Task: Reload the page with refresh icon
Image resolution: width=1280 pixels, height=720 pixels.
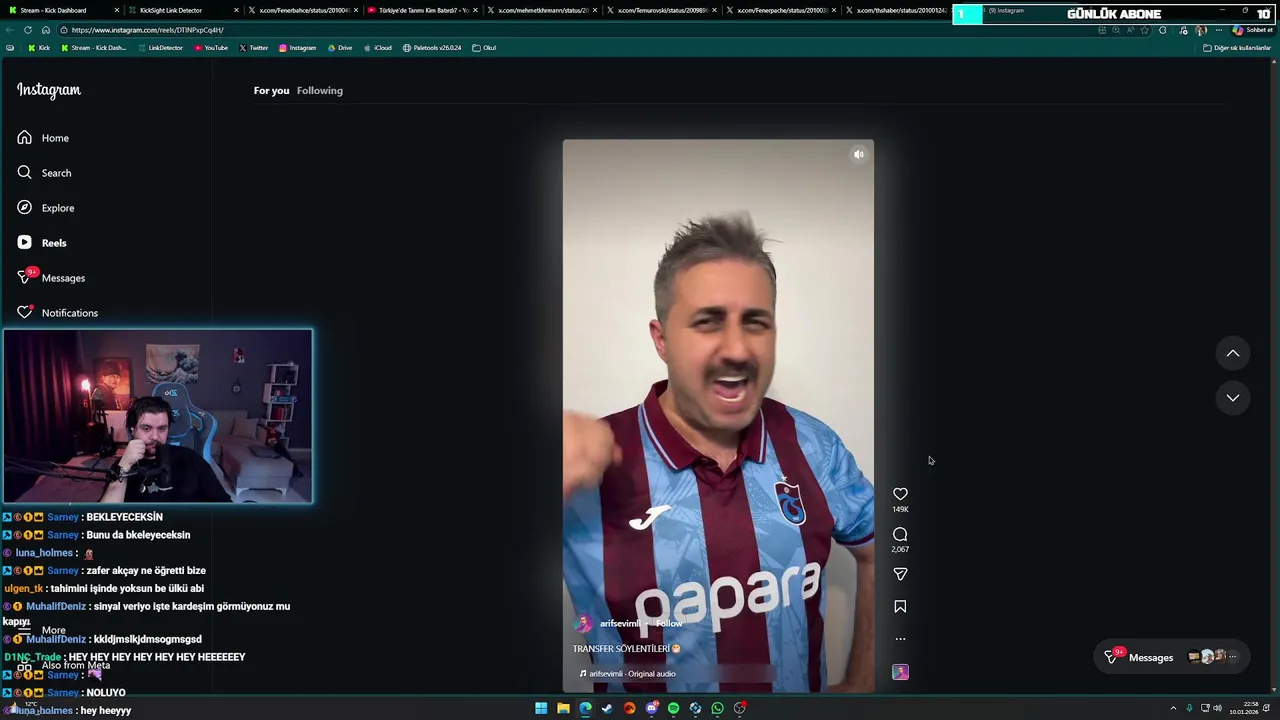Action: 28,30
